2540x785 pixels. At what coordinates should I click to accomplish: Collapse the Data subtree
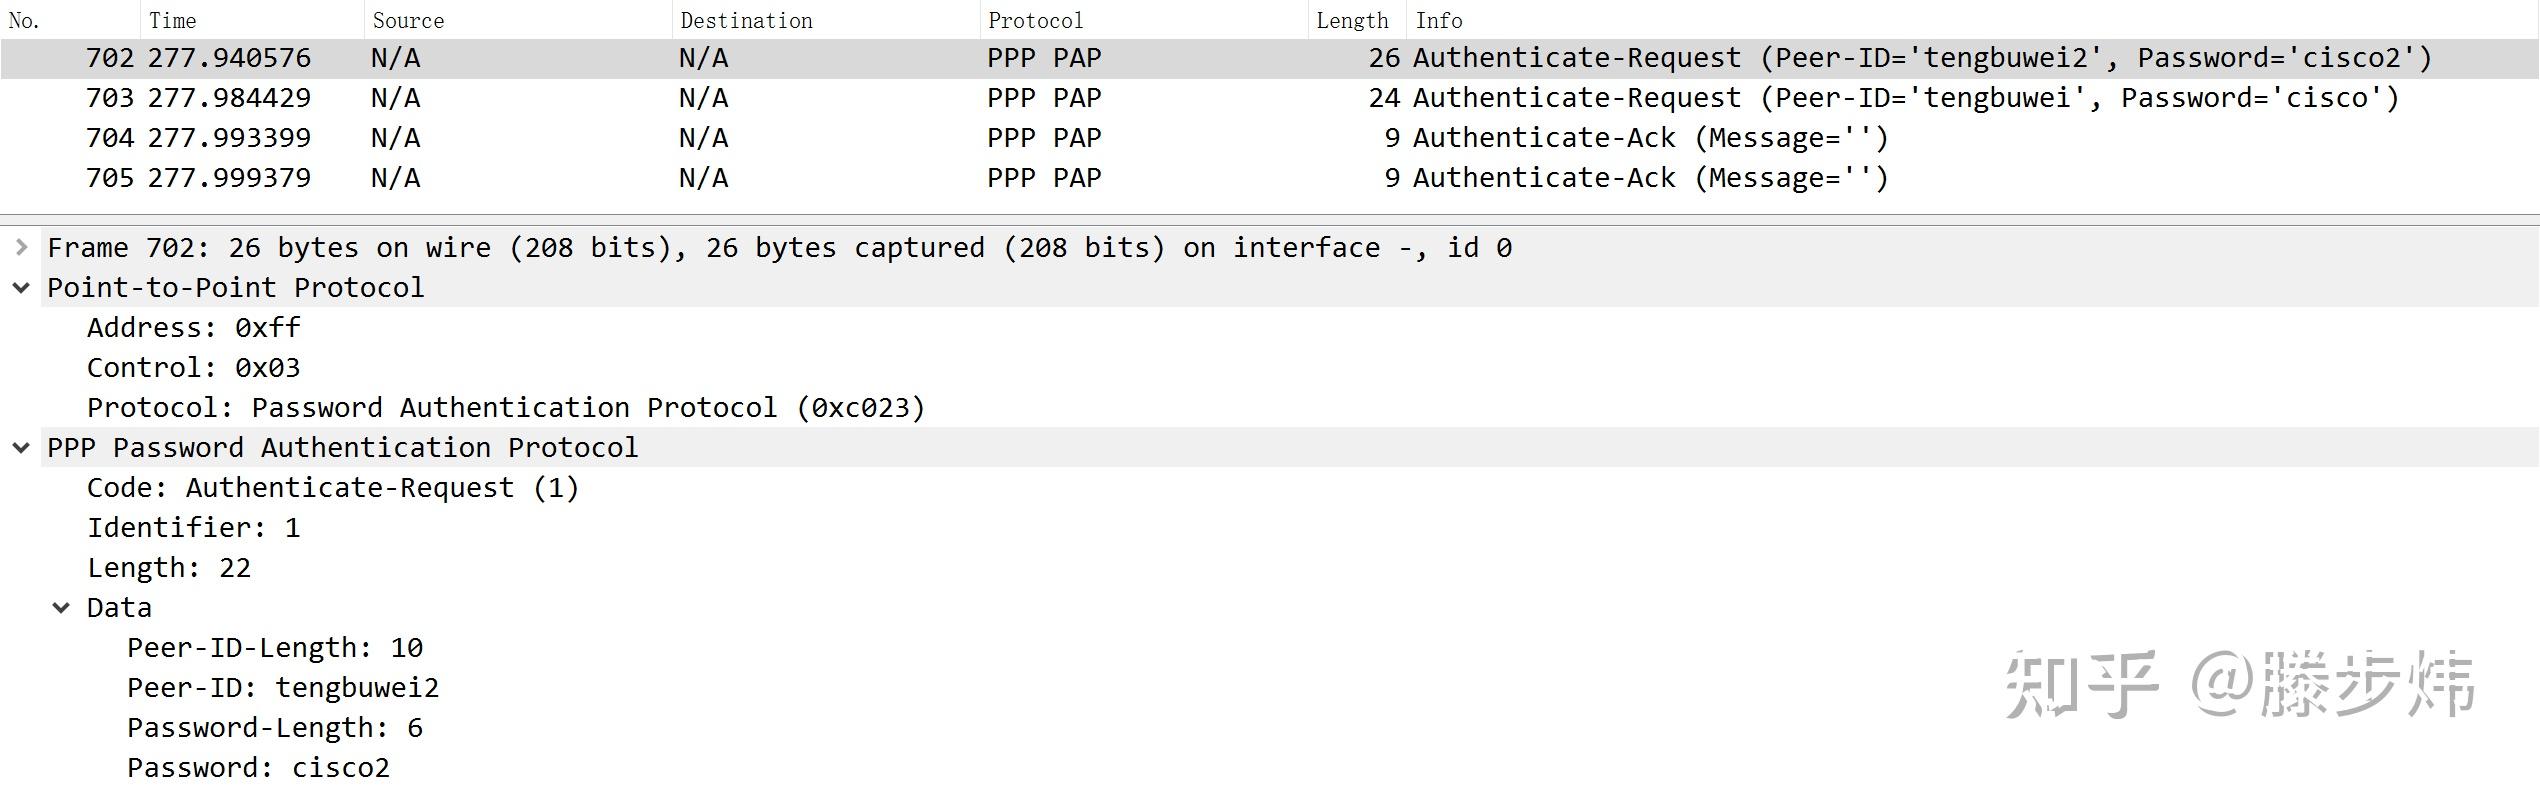coord(61,608)
